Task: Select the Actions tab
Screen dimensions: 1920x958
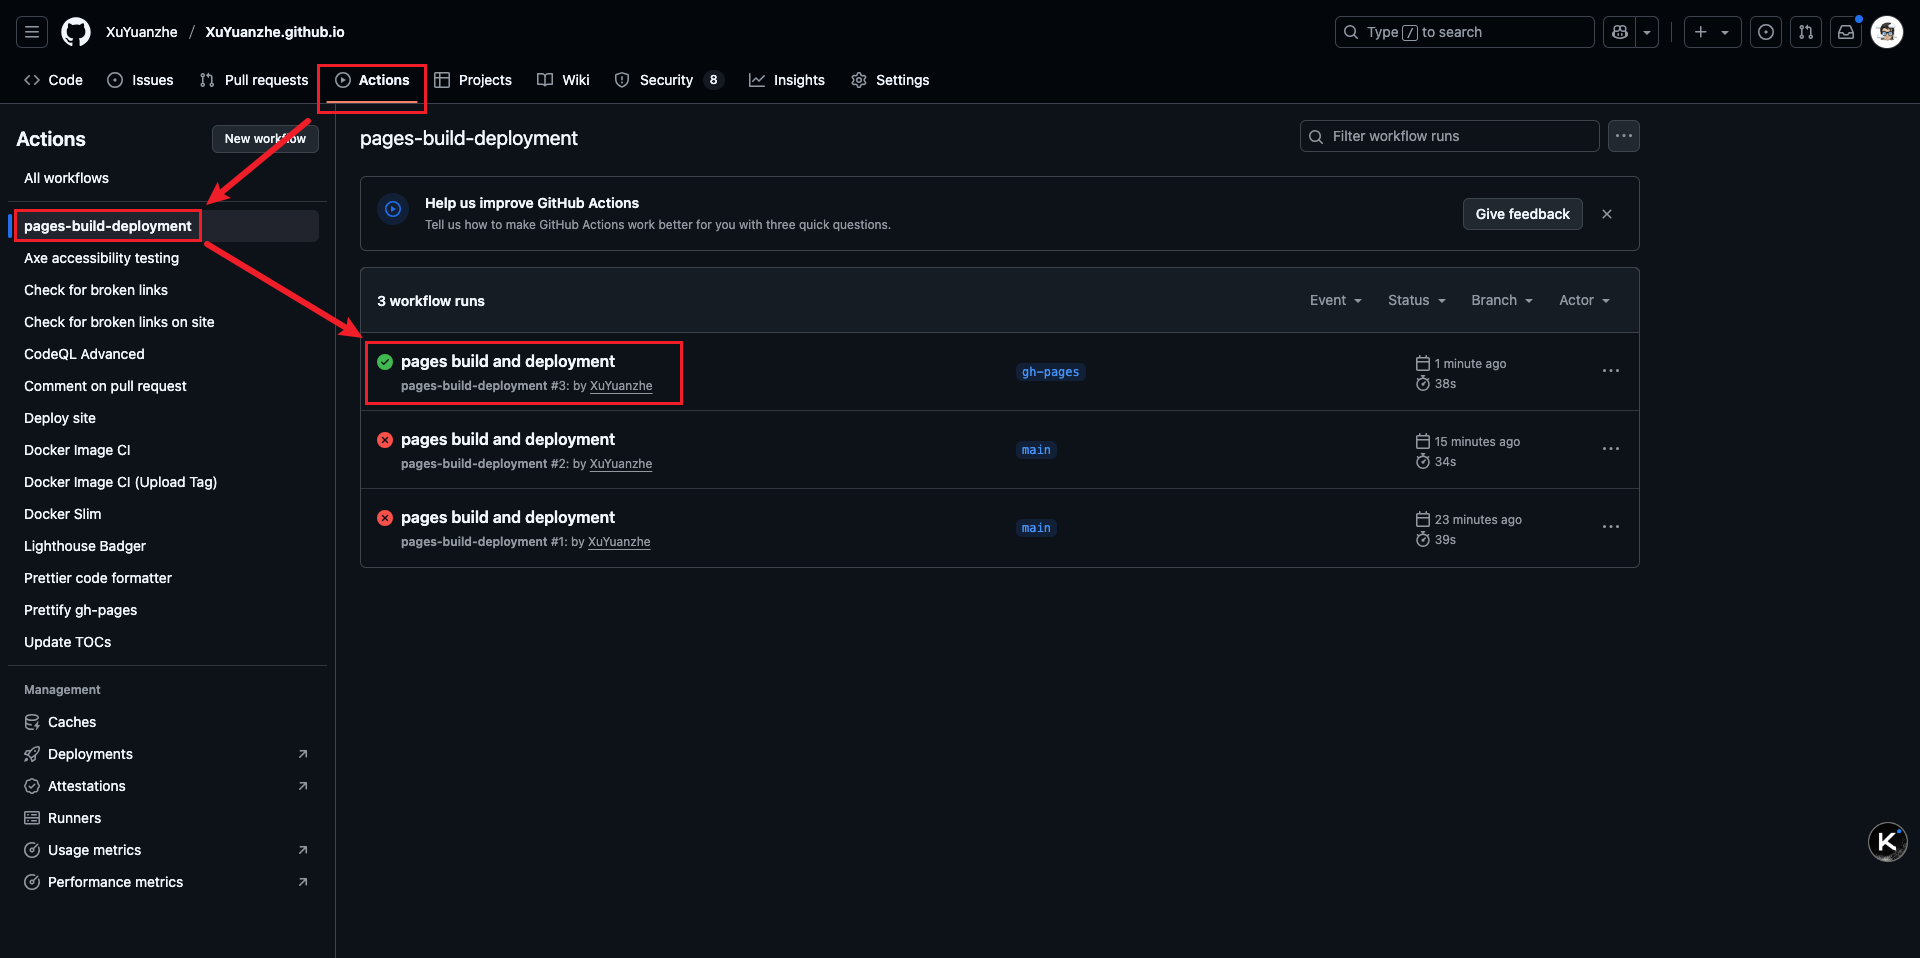Action: coord(372,80)
